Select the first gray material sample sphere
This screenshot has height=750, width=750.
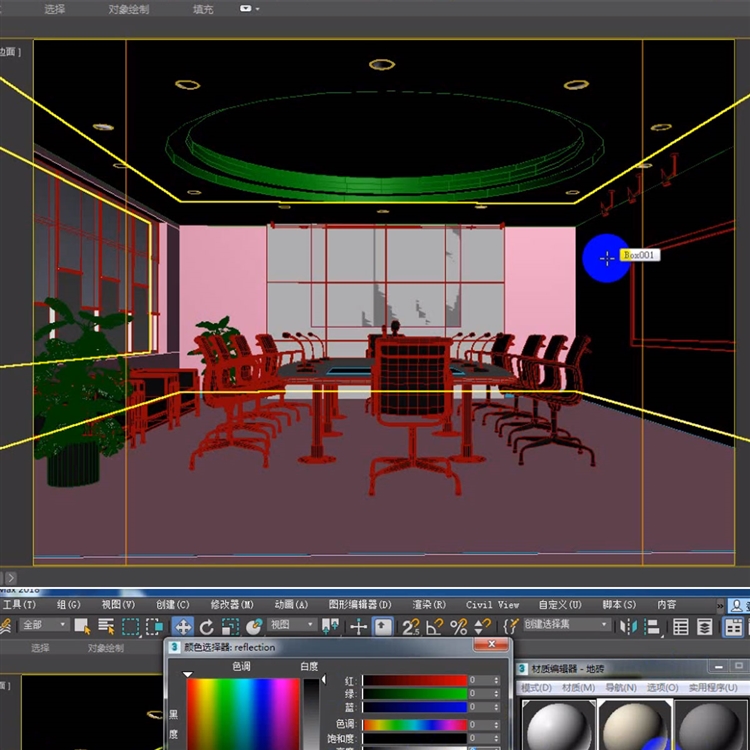tap(558, 725)
